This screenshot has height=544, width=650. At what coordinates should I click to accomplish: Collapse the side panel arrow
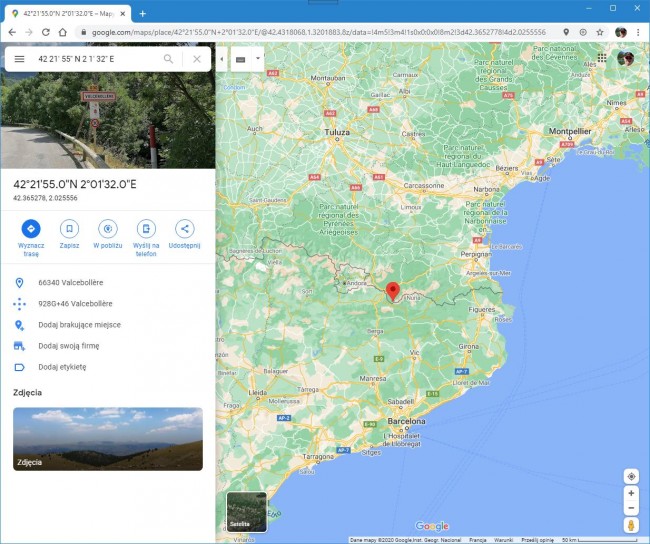pos(222,59)
